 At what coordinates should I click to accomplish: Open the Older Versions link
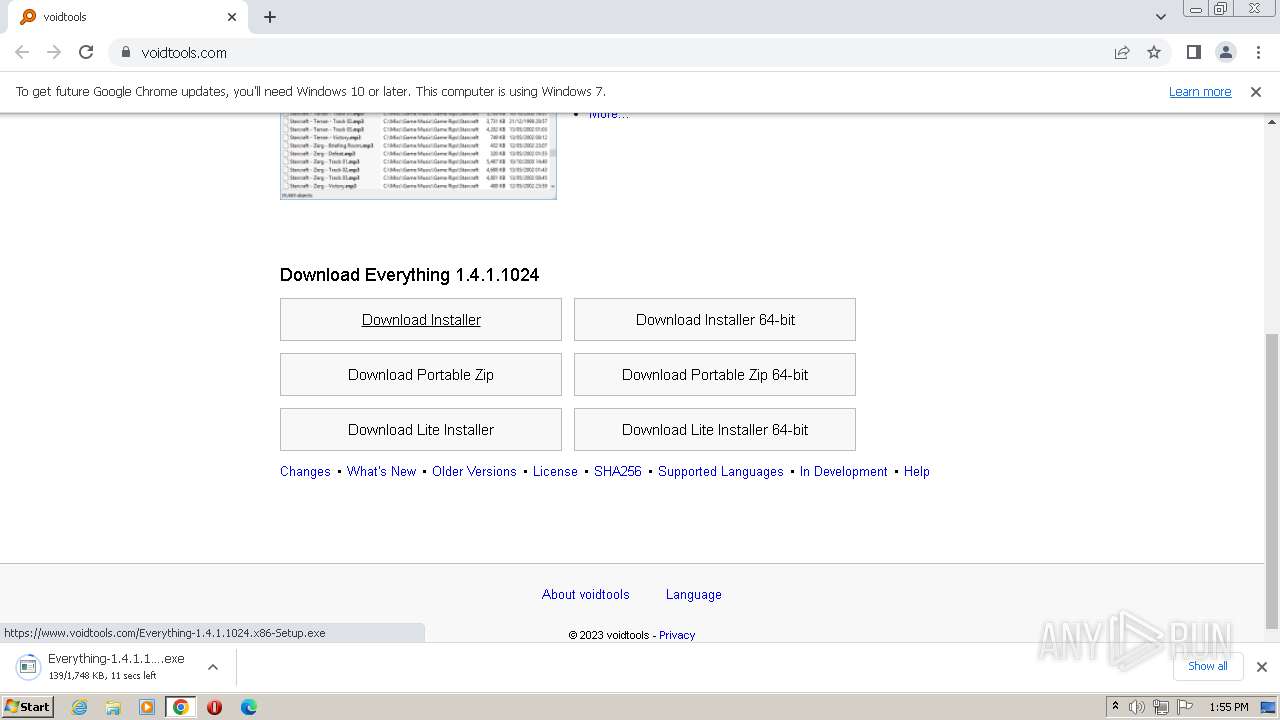click(474, 472)
